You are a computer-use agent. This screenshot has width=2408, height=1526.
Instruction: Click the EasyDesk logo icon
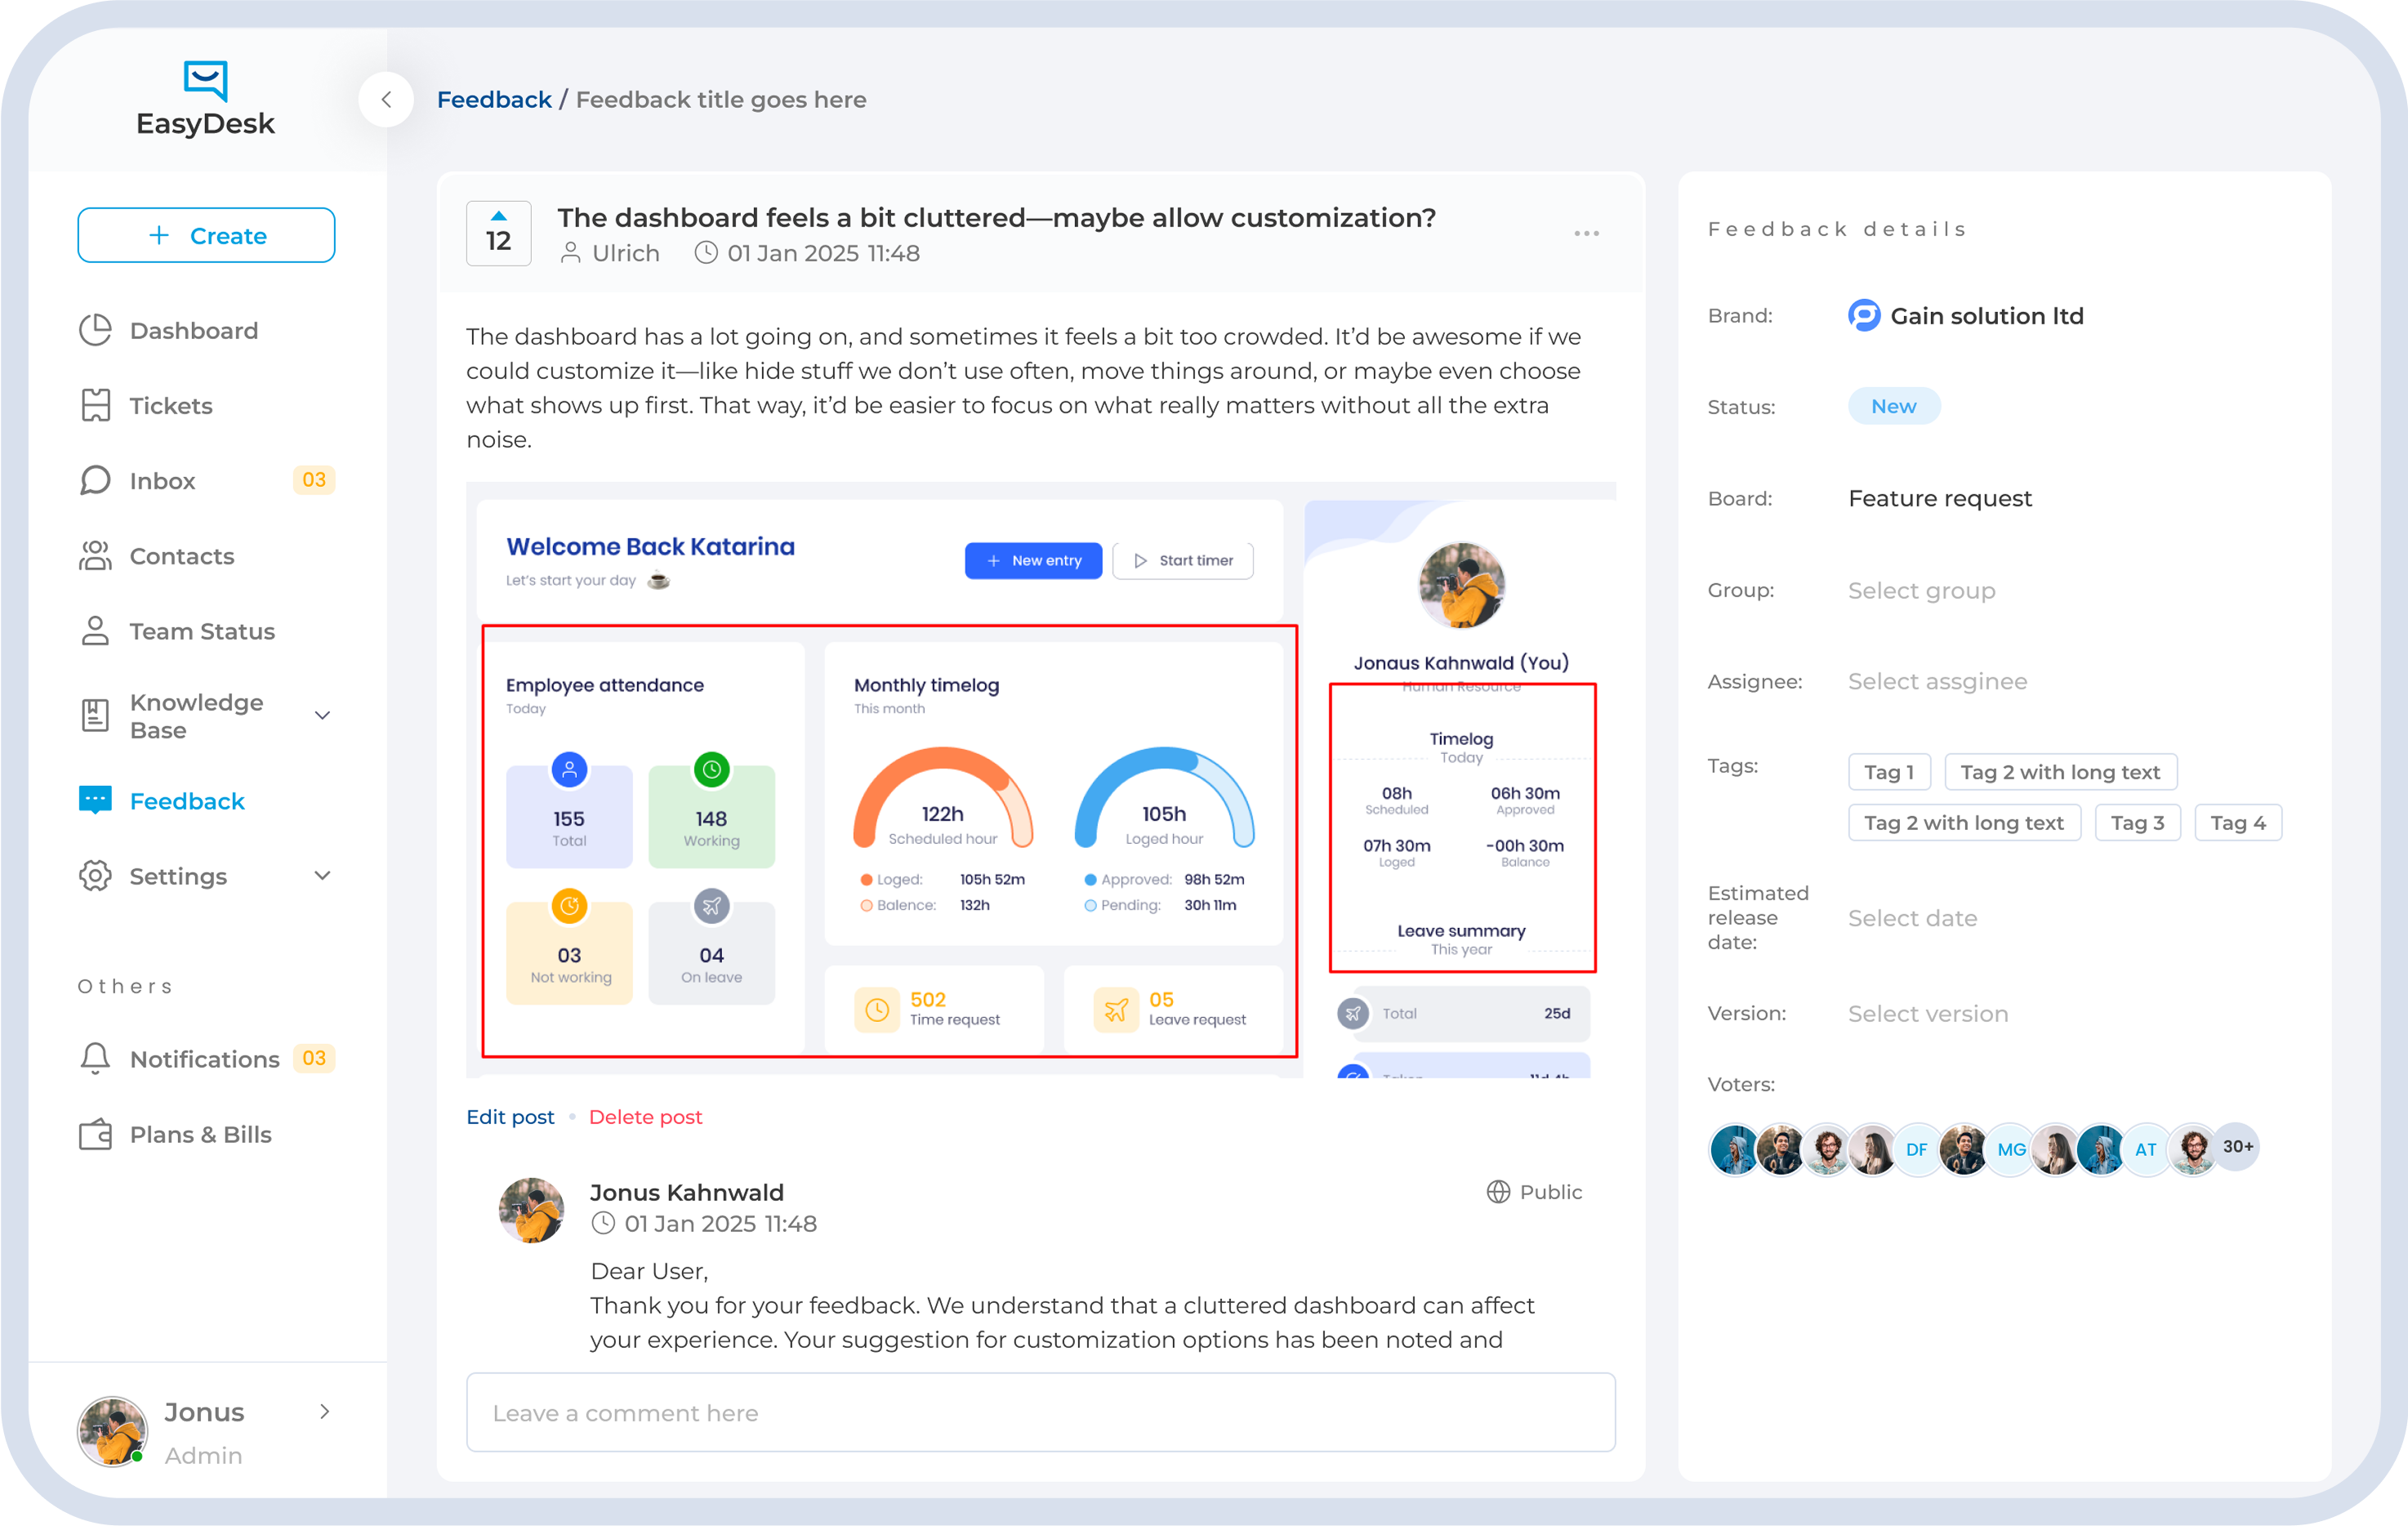205,77
